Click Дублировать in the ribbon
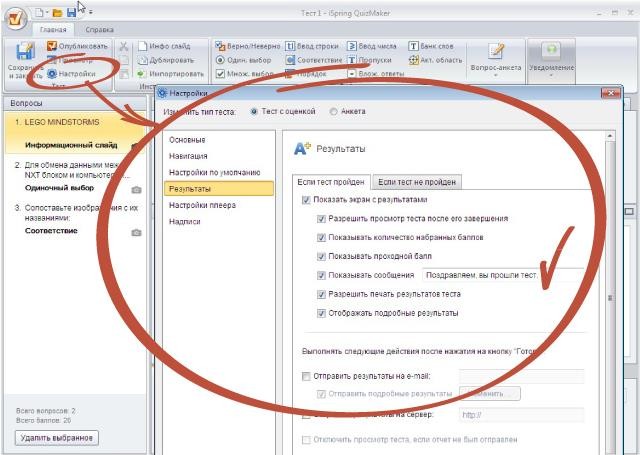This screenshot has height=455, width=640. pyautogui.click(x=166, y=60)
